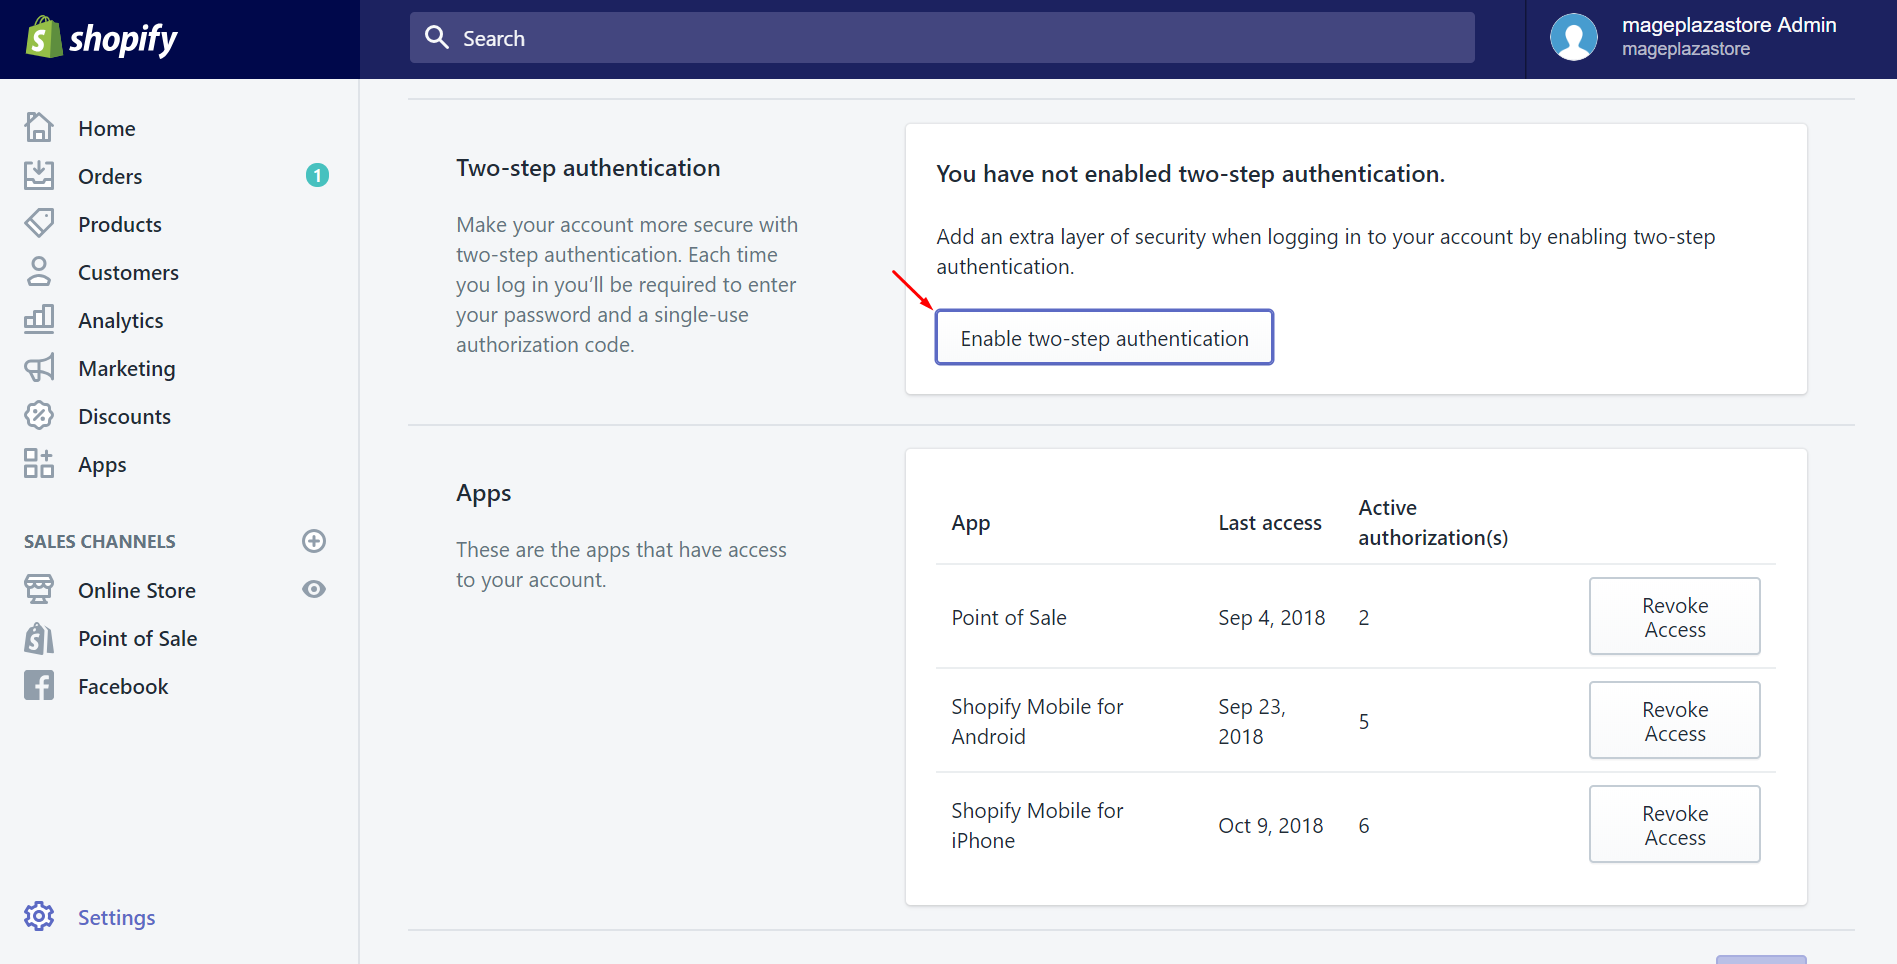Click the Point of Sale bag icon

point(39,637)
